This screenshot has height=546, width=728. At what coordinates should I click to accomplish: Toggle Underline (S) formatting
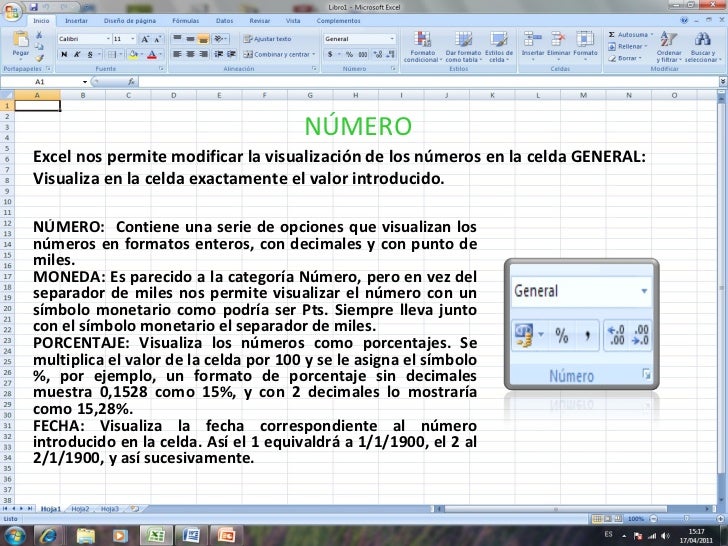[x=90, y=54]
